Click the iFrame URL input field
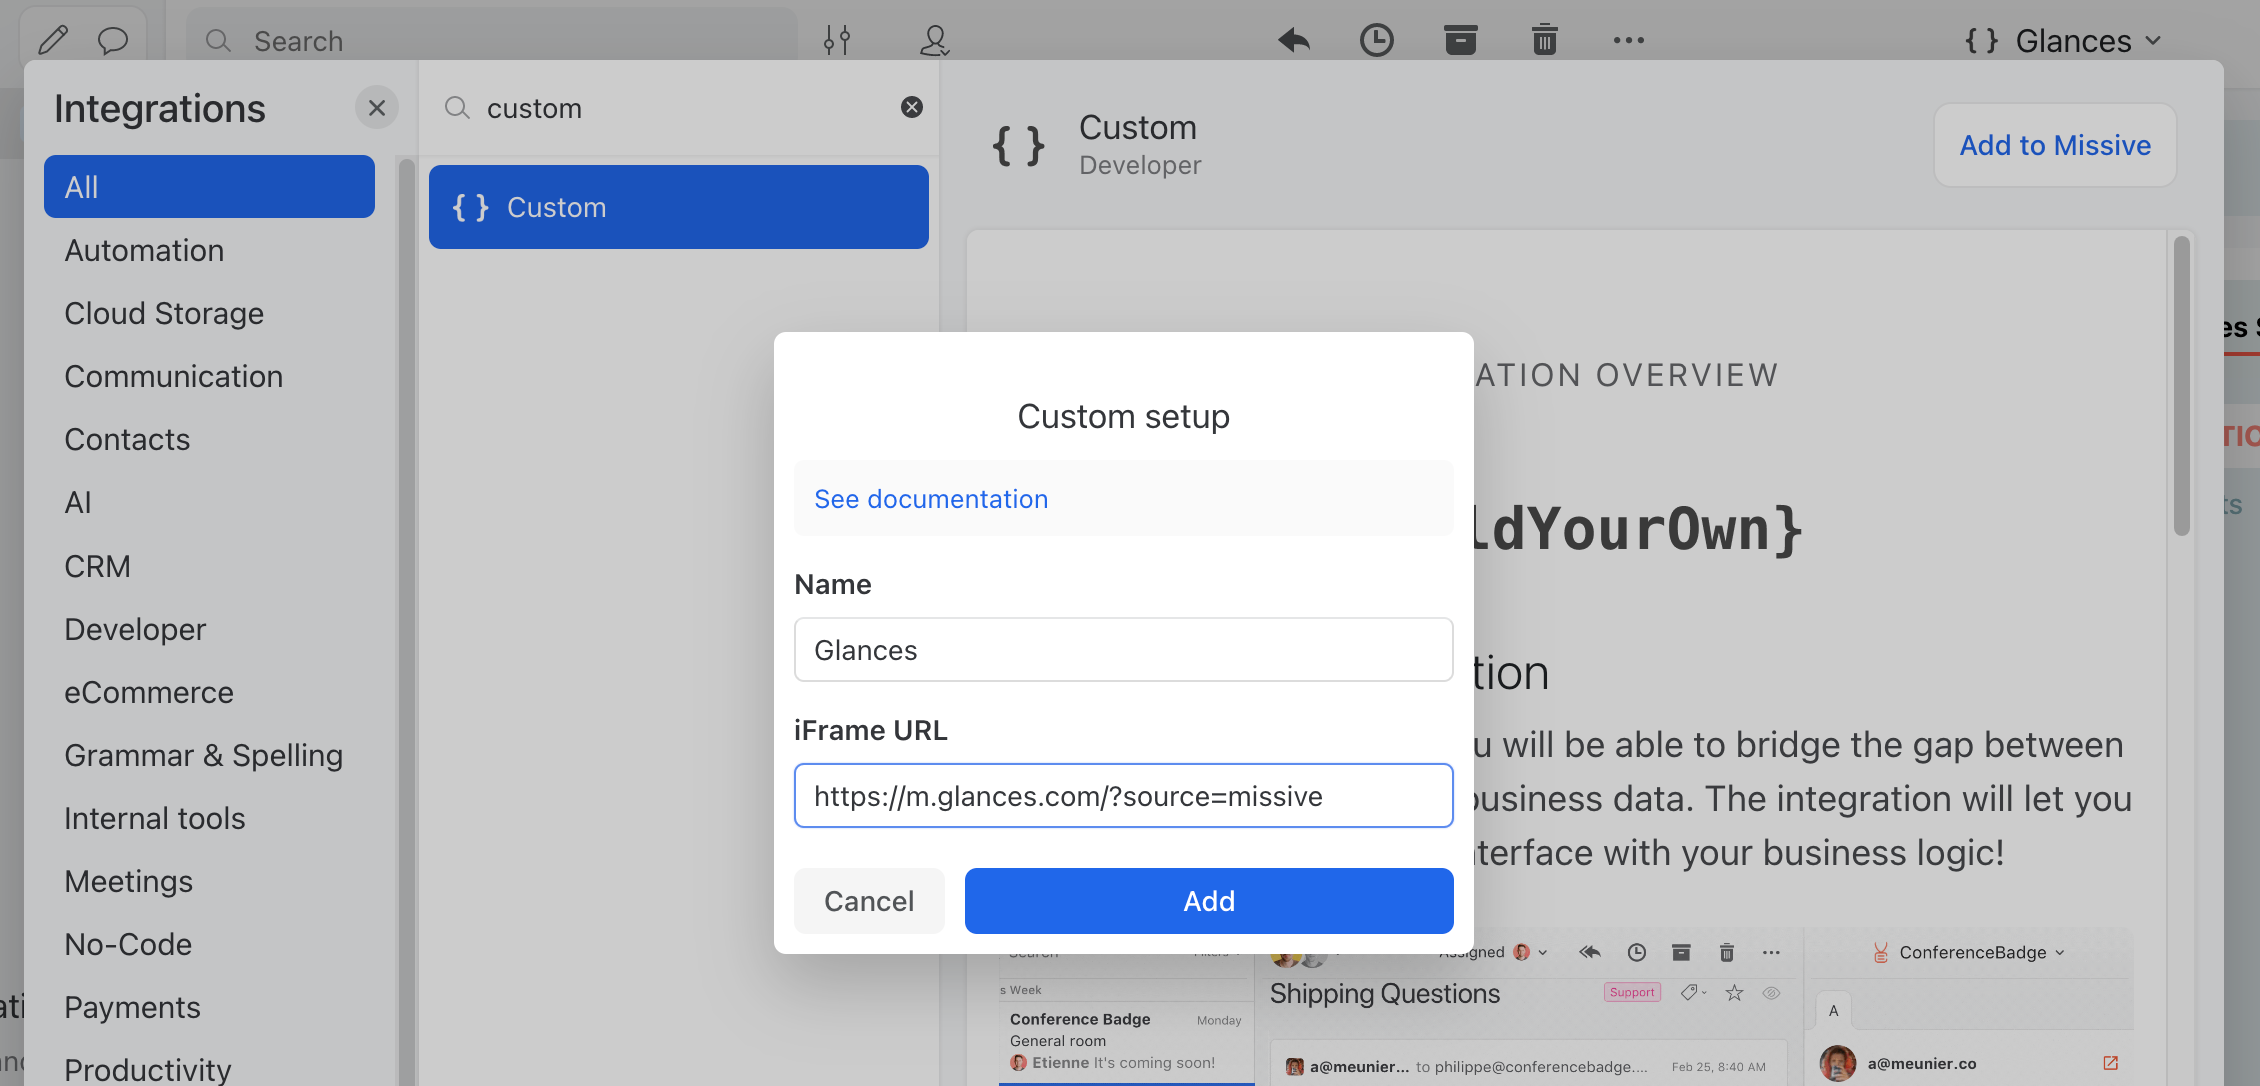The height and width of the screenshot is (1086, 2260). 1124,796
